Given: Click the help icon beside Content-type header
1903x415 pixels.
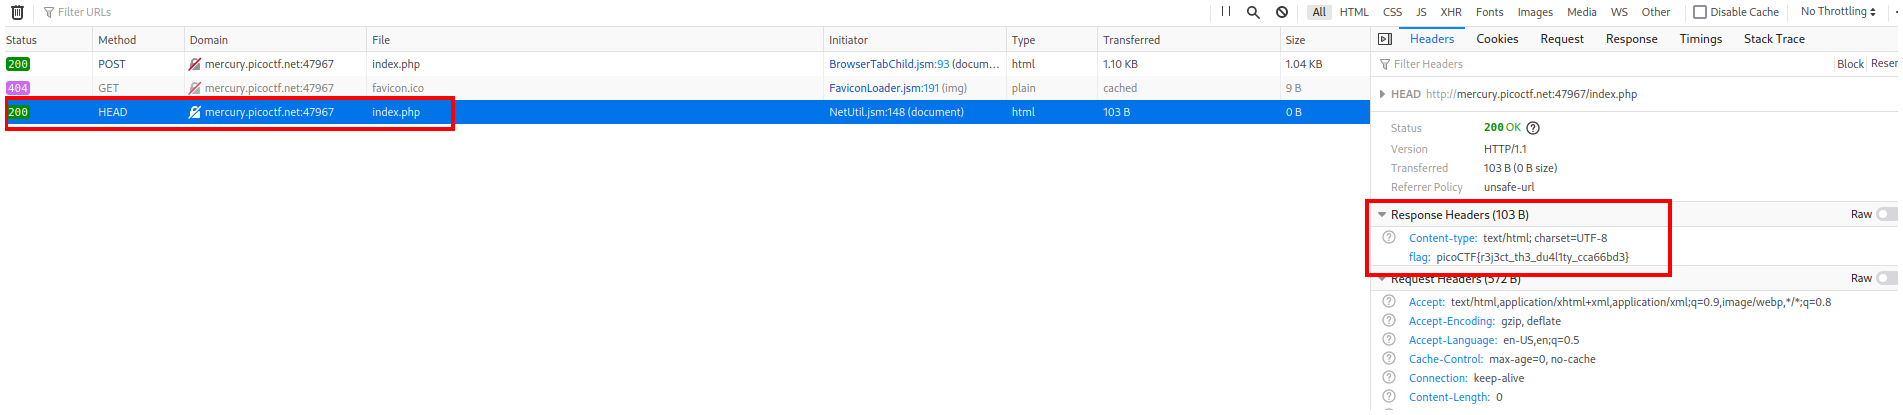Looking at the screenshot, I should (x=1389, y=238).
